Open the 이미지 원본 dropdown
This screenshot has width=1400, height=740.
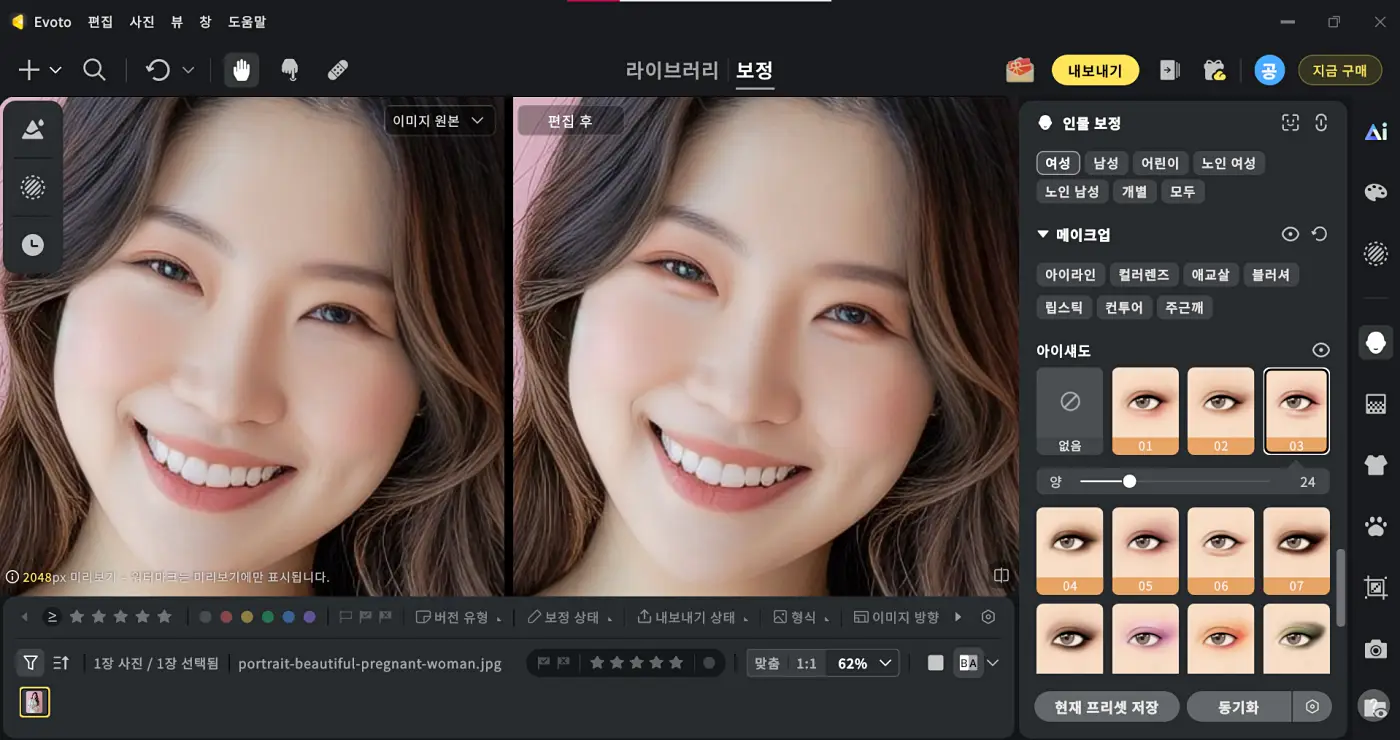pos(439,119)
